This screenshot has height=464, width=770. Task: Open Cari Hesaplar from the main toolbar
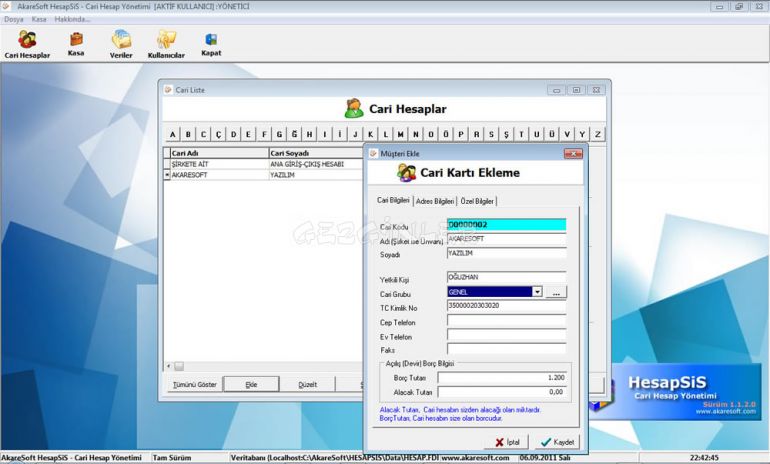coord(27,44)
